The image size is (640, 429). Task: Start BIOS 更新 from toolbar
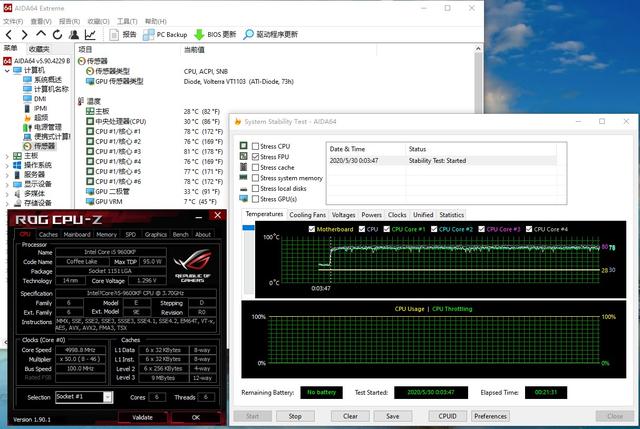point(215,35)
